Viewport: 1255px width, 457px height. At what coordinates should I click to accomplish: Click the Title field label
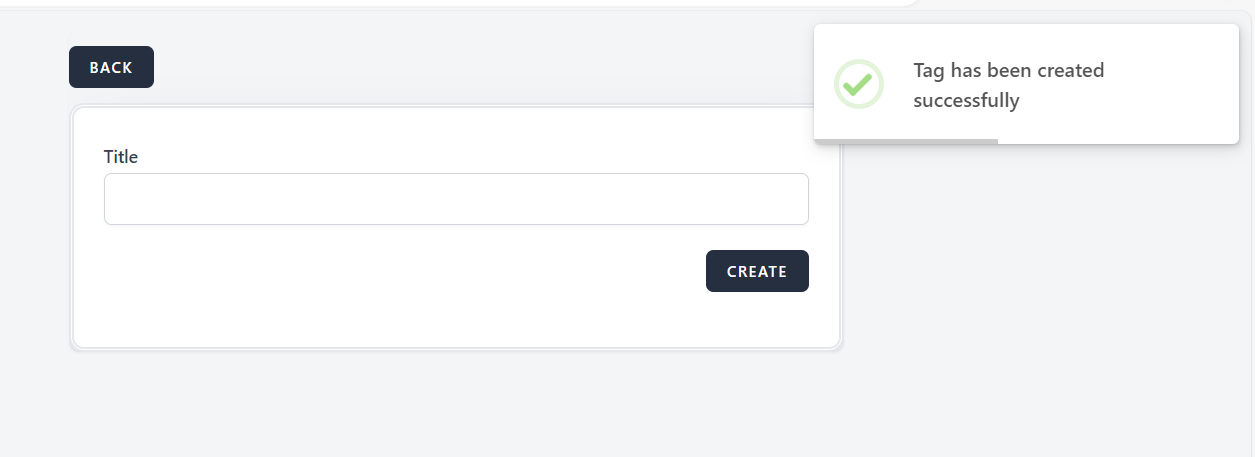tap(121, 157)
